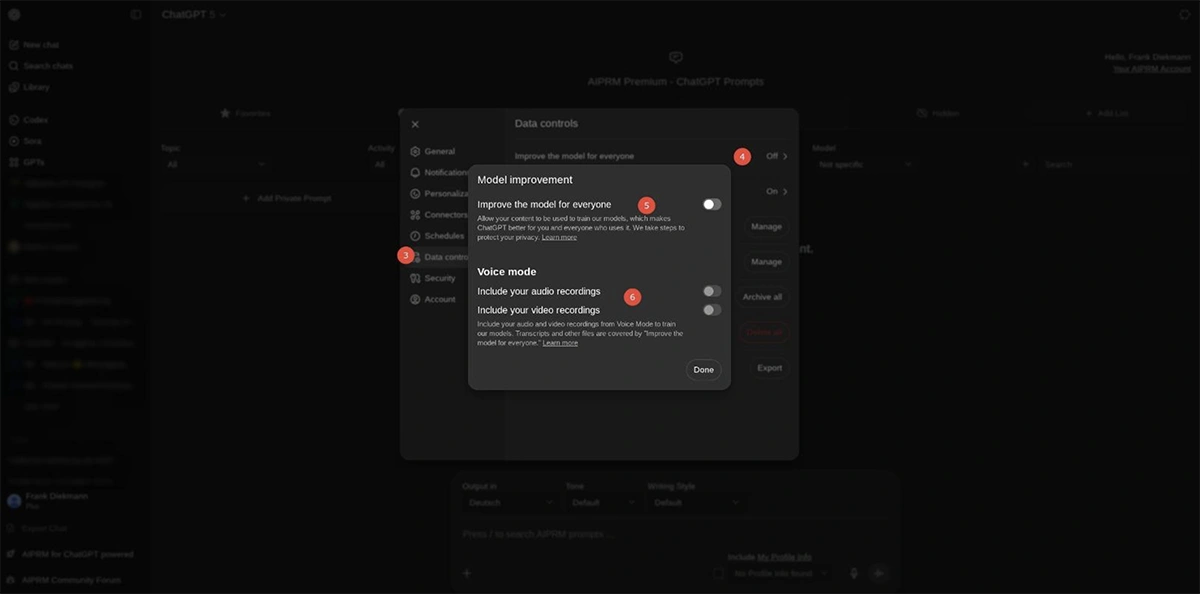Screen dimensions: 1200x594
Task: Open the Output in Deutsch dropdown
Action: 508,502
